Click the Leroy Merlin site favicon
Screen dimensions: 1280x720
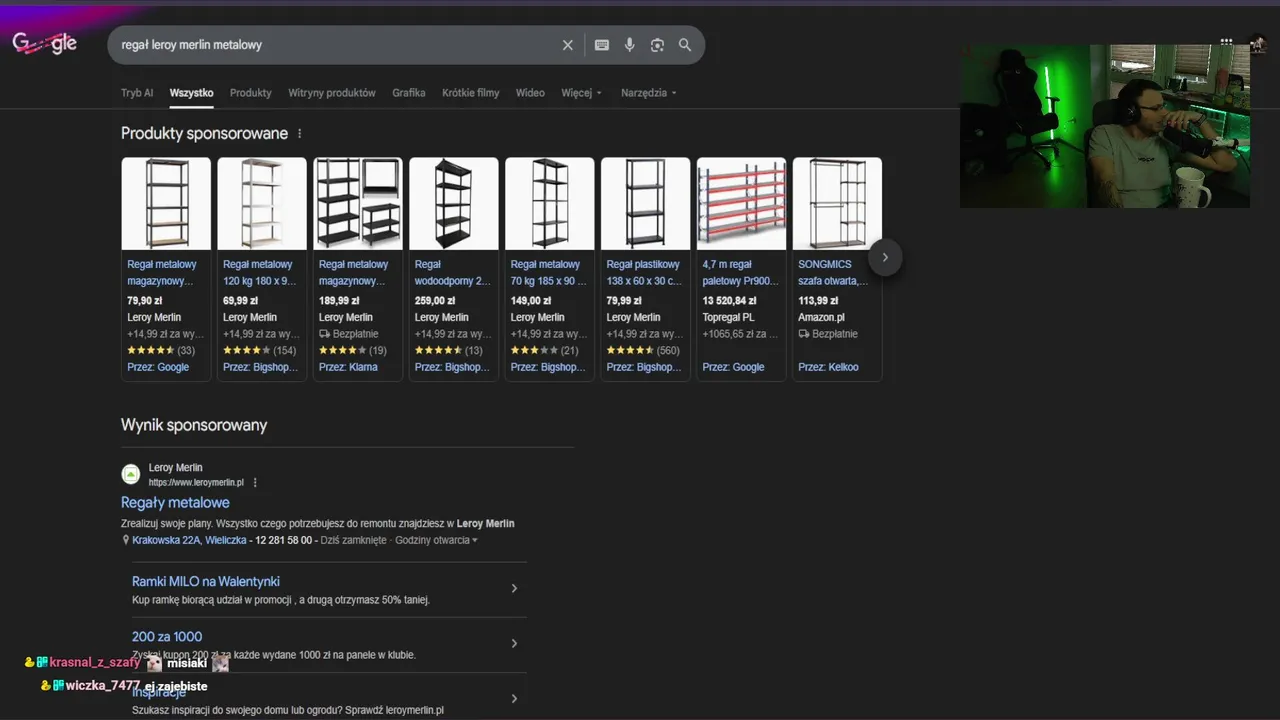tap(131, 474)
